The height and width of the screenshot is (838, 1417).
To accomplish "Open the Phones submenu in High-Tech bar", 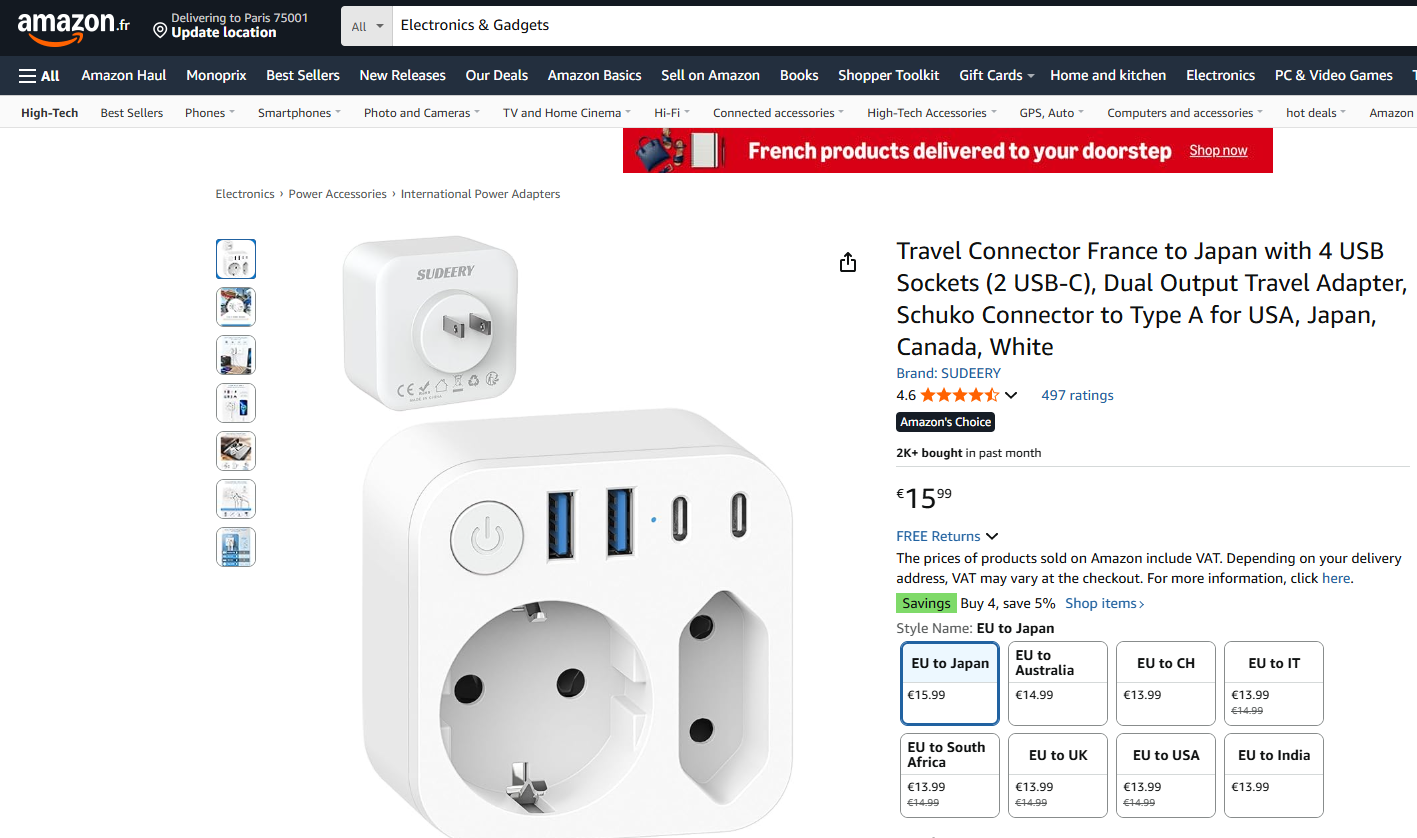I will click(x=209, y=113).
